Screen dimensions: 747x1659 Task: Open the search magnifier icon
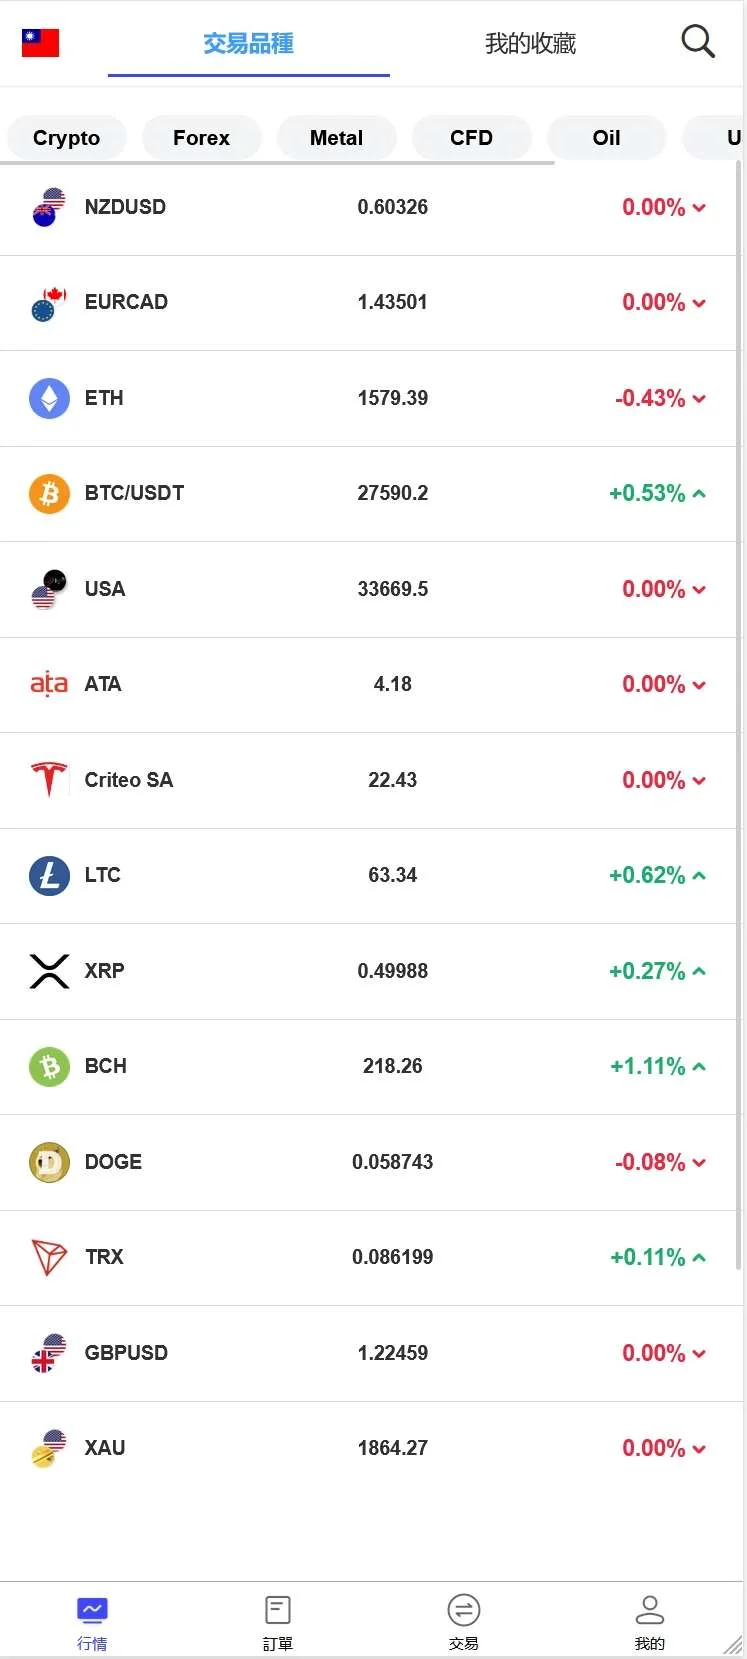697,42
